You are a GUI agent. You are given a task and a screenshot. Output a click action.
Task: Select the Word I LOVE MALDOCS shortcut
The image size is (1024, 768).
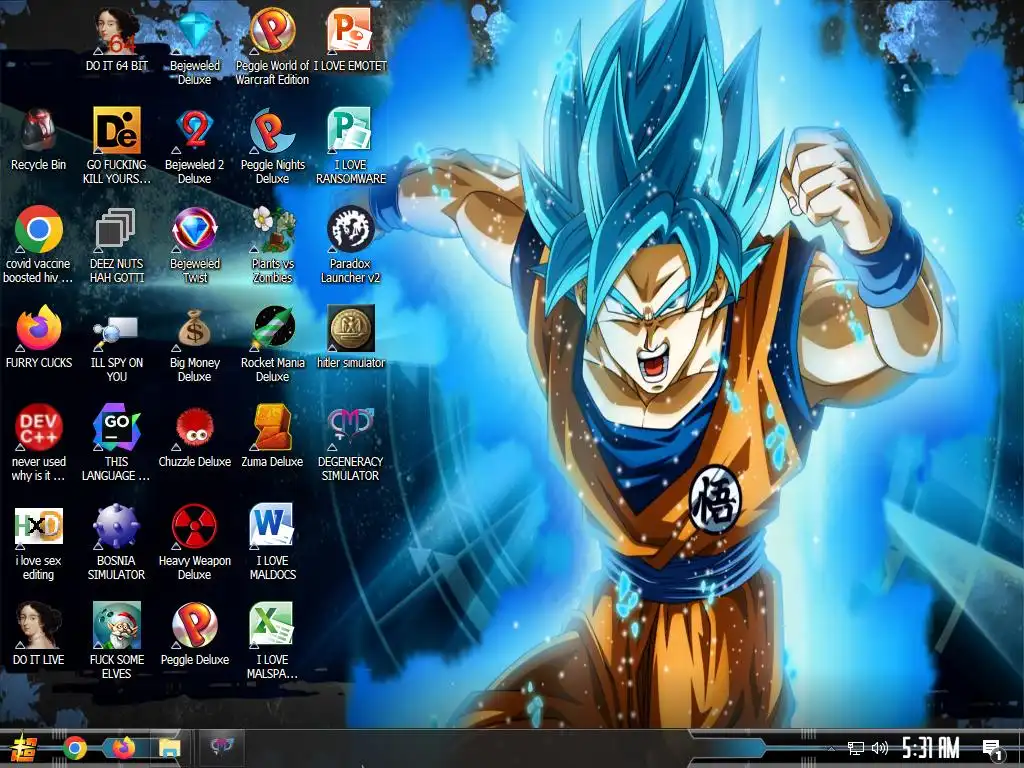pos(272,542)
